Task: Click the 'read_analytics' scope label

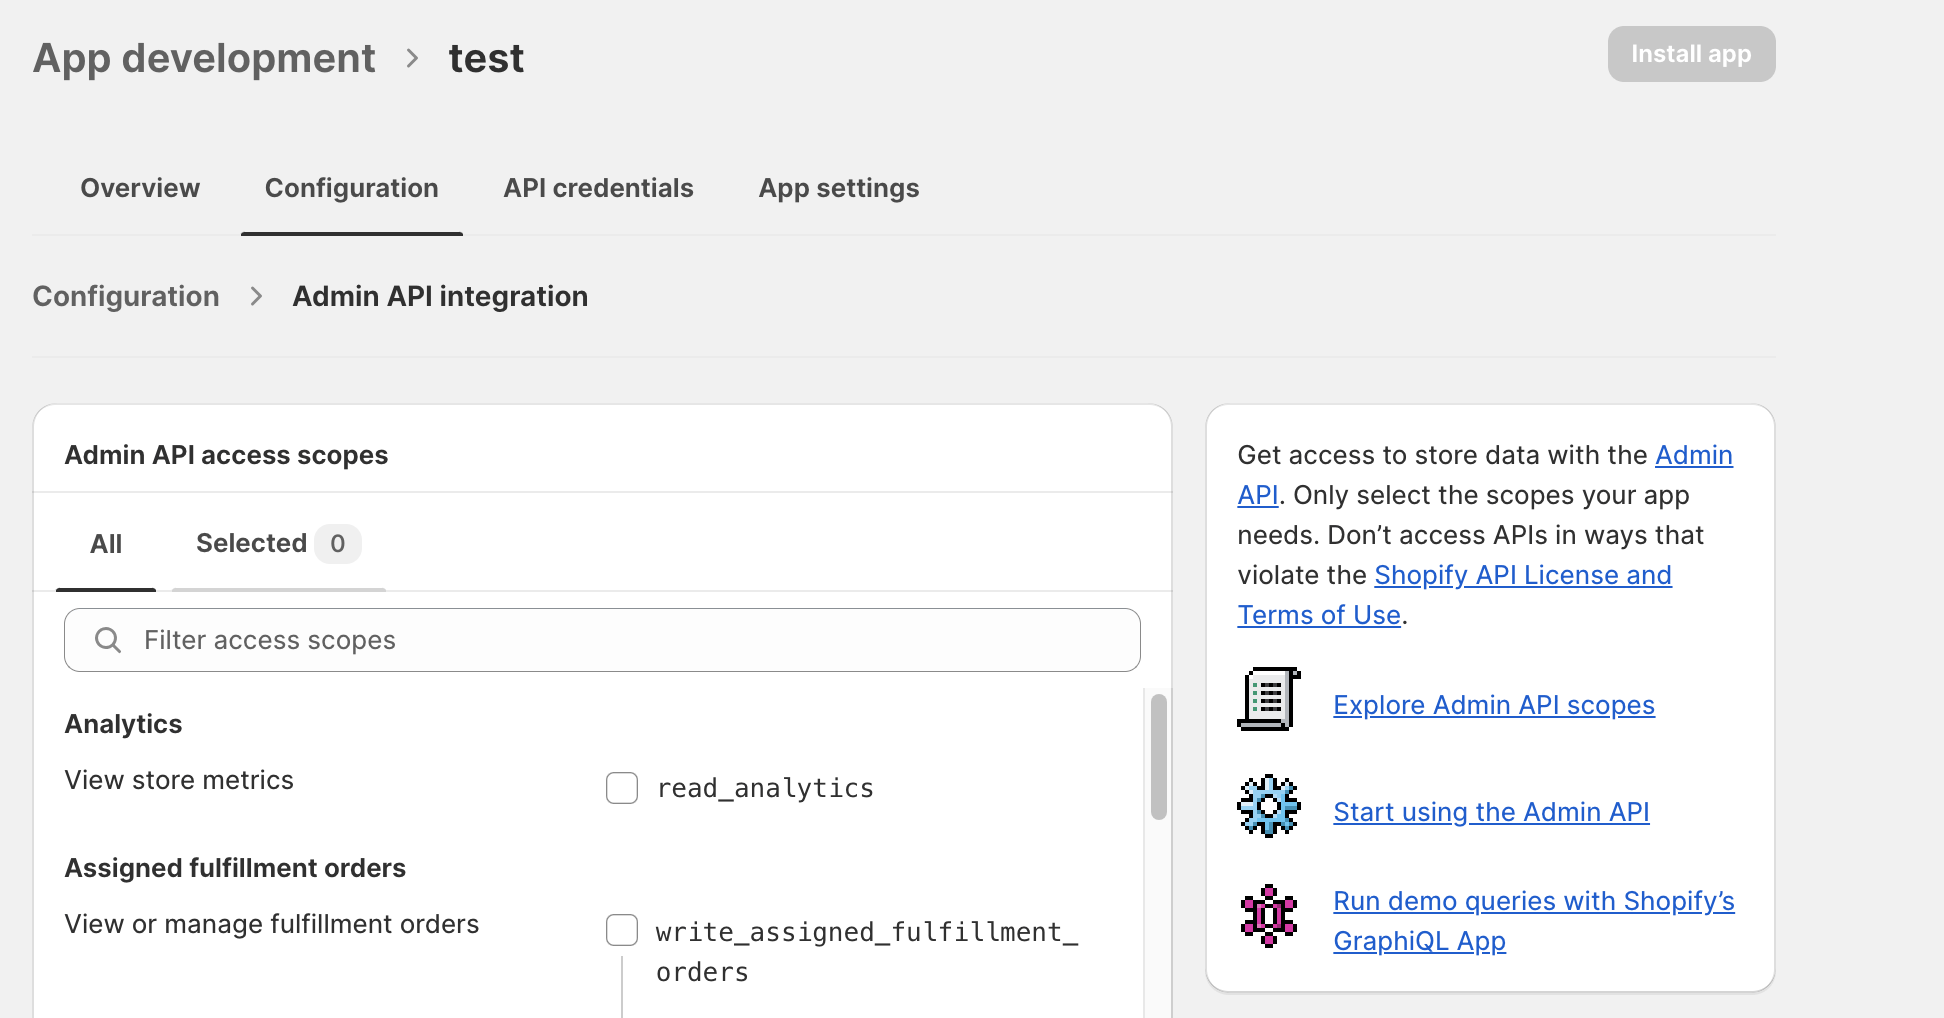Action: coord(765,788)
